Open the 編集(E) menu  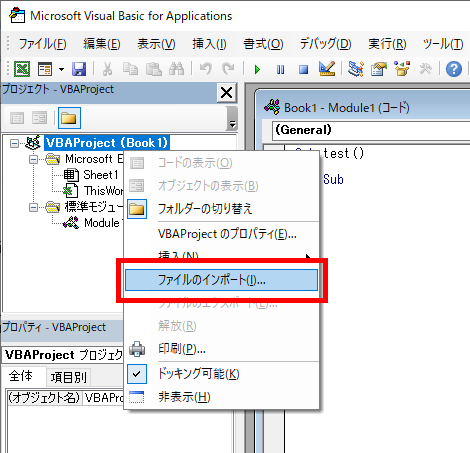click(102, 44)
